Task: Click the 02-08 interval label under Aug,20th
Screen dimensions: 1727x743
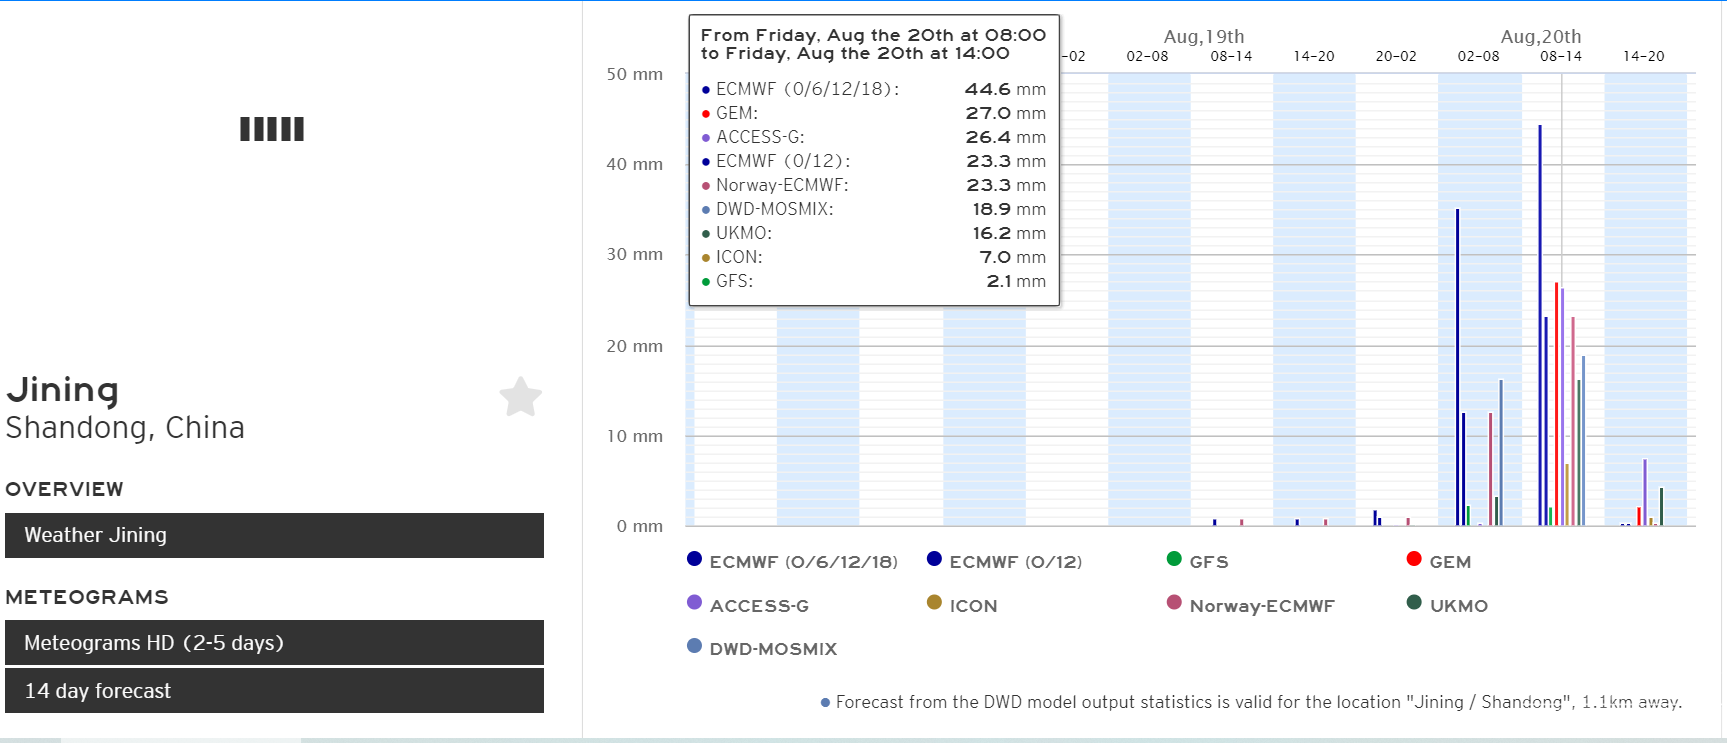Action: 1478,56
